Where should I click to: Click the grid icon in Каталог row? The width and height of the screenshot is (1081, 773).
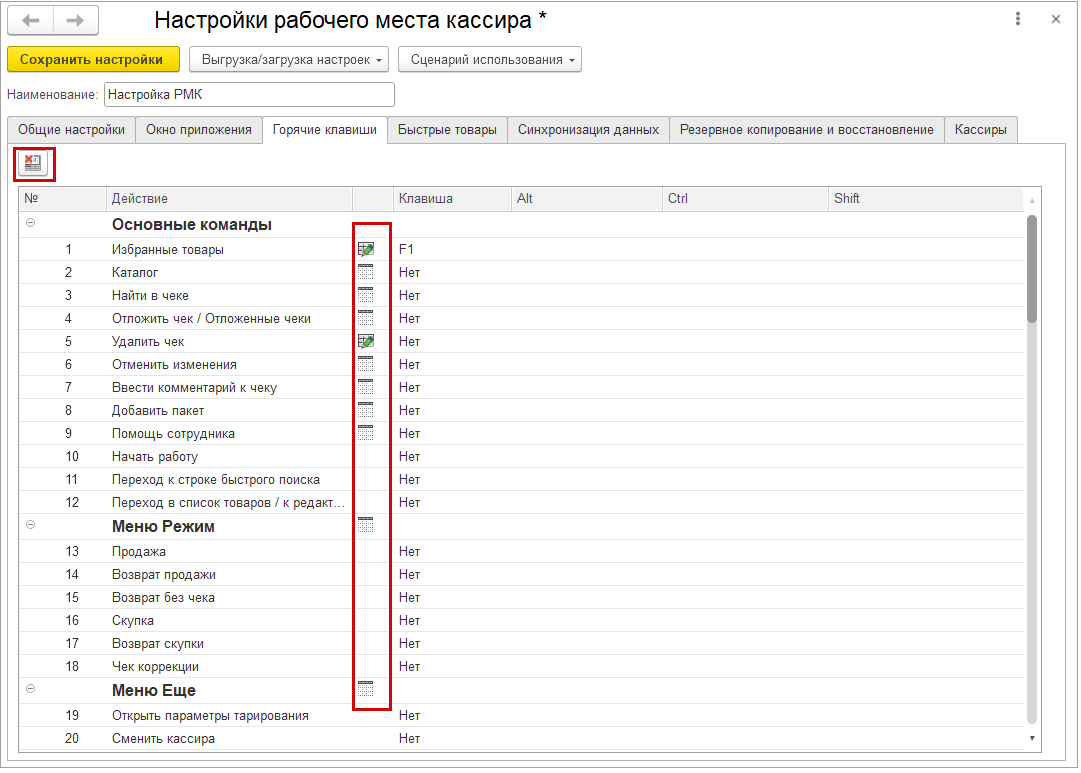(366, 272)
